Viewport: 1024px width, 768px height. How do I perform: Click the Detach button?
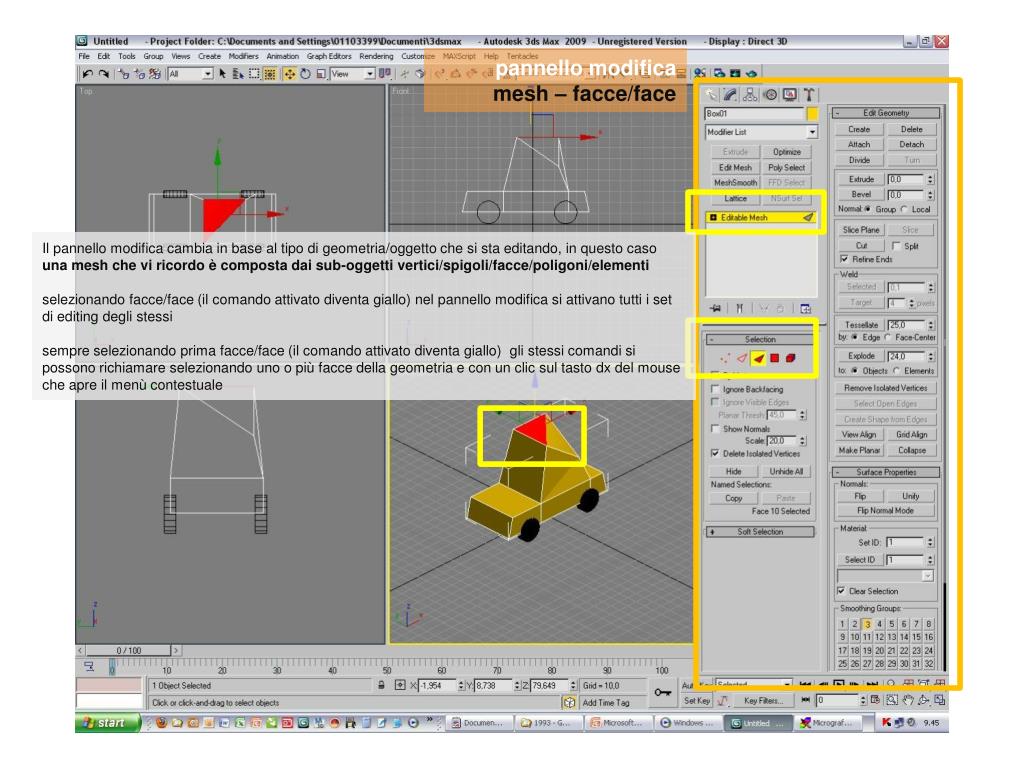(x=912, y=144)
